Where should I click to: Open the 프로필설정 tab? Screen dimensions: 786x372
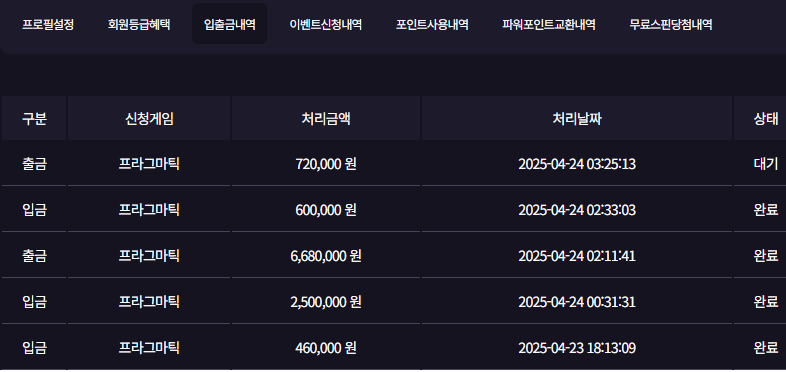point(48,24)
